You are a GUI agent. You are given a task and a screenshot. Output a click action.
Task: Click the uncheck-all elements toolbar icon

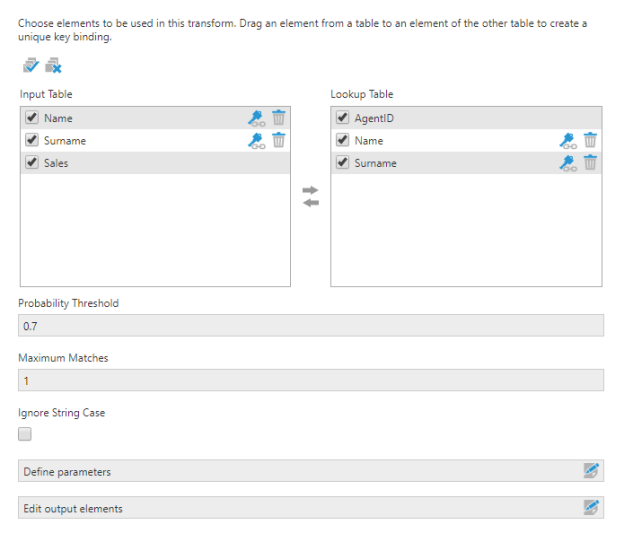(53, 66)
